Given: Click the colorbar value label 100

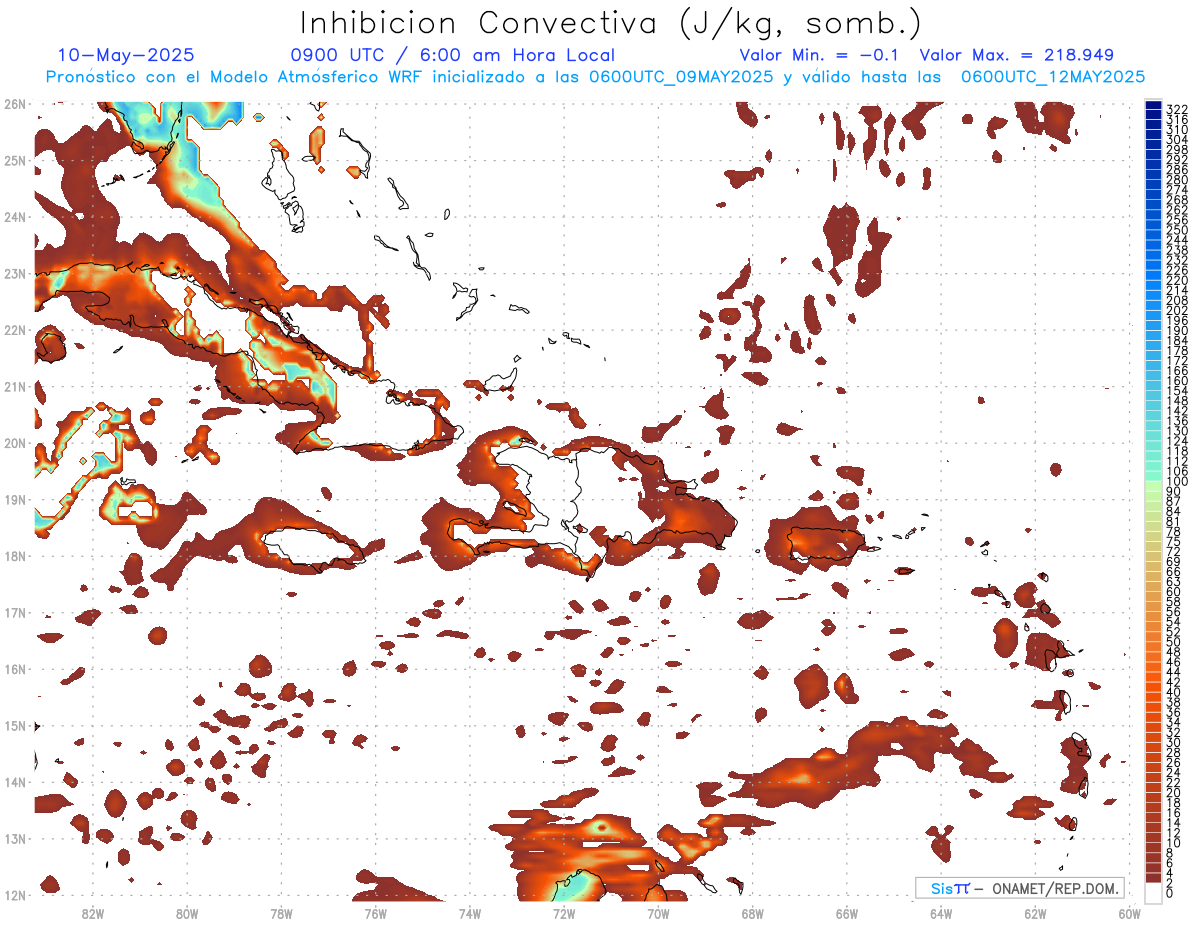Looking at the screenshot, I should point(1177,482).
